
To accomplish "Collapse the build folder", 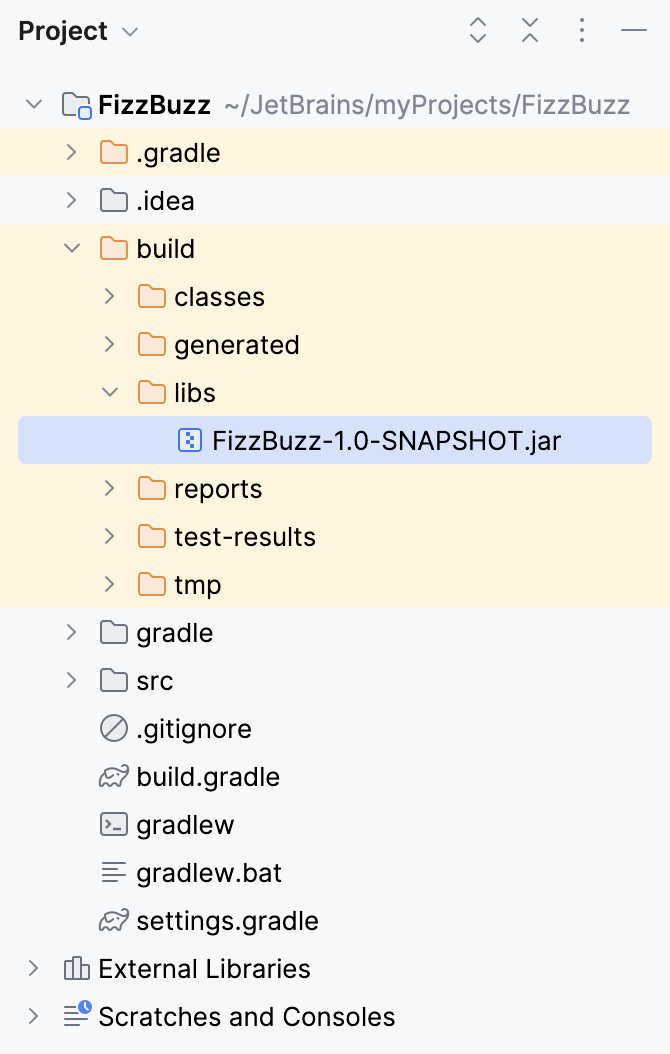I will pos(71,248).
